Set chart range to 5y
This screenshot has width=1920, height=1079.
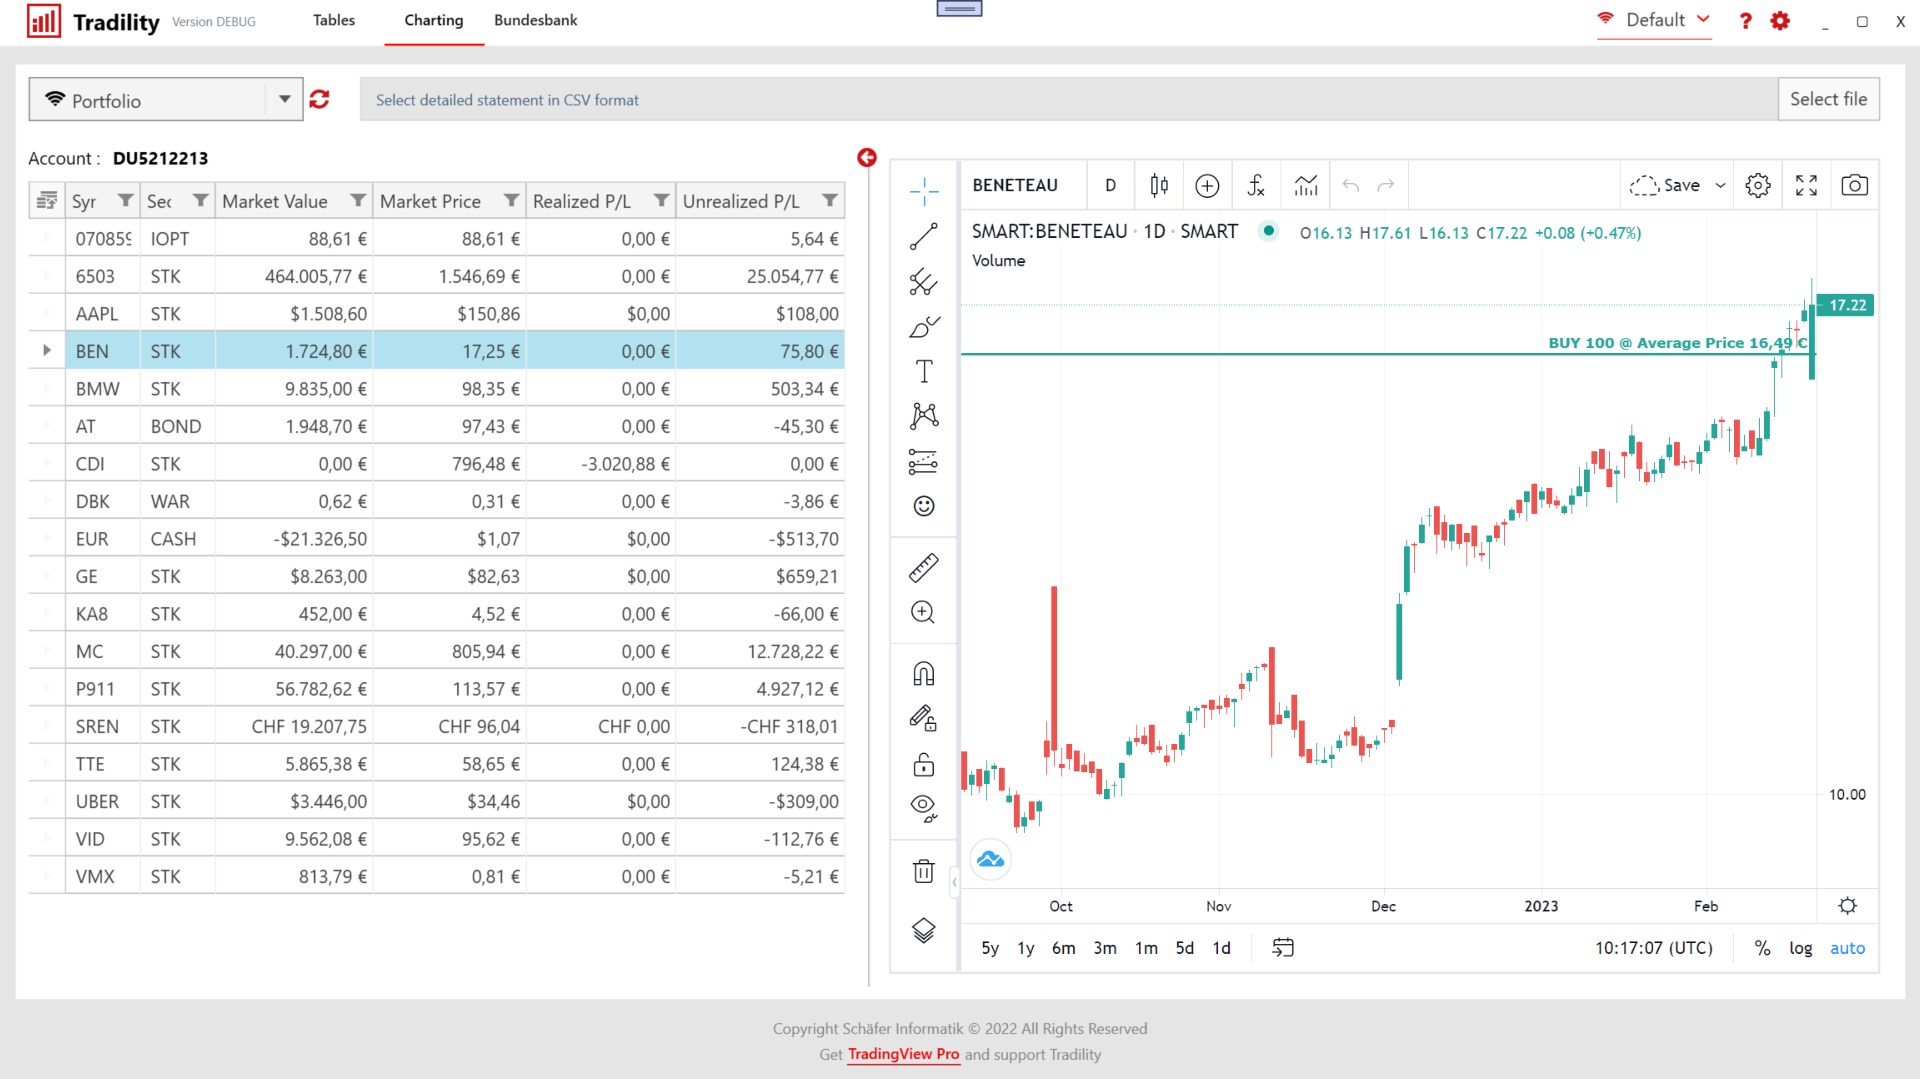pyautogui.click(x=990, y=948)
